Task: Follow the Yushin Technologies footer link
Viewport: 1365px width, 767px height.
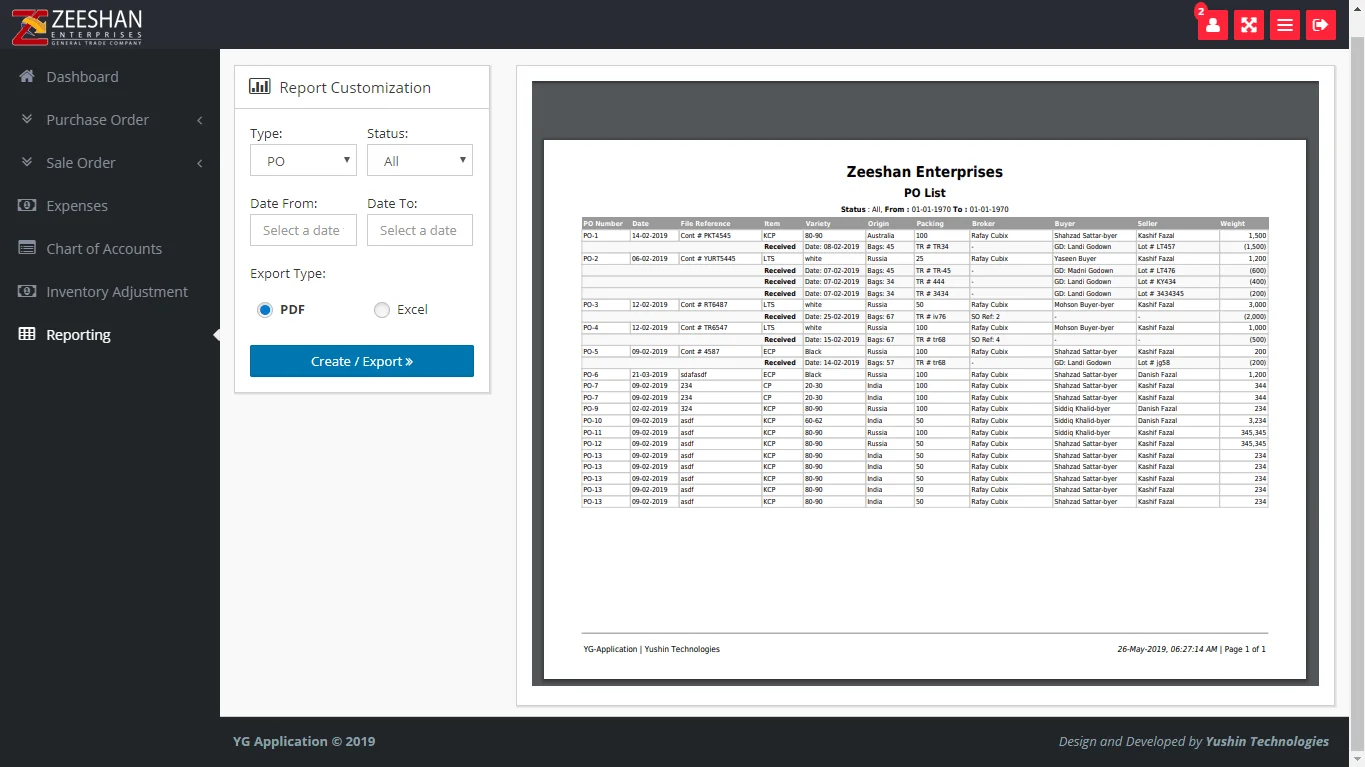Action: click(x=1267, y=742)
